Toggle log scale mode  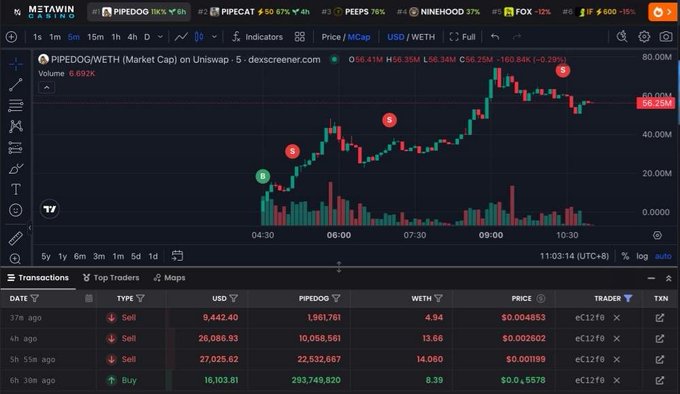click(642, 256)
